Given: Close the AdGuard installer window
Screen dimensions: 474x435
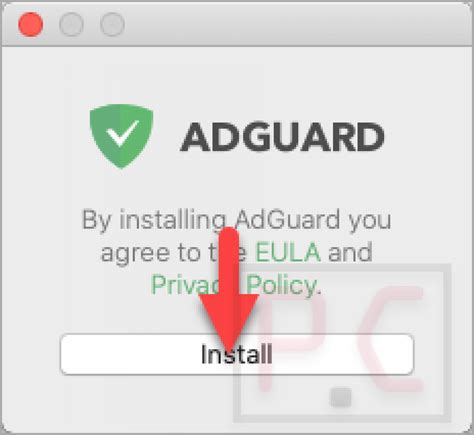Looking at the screenshot, I should [x=31, y=24].
